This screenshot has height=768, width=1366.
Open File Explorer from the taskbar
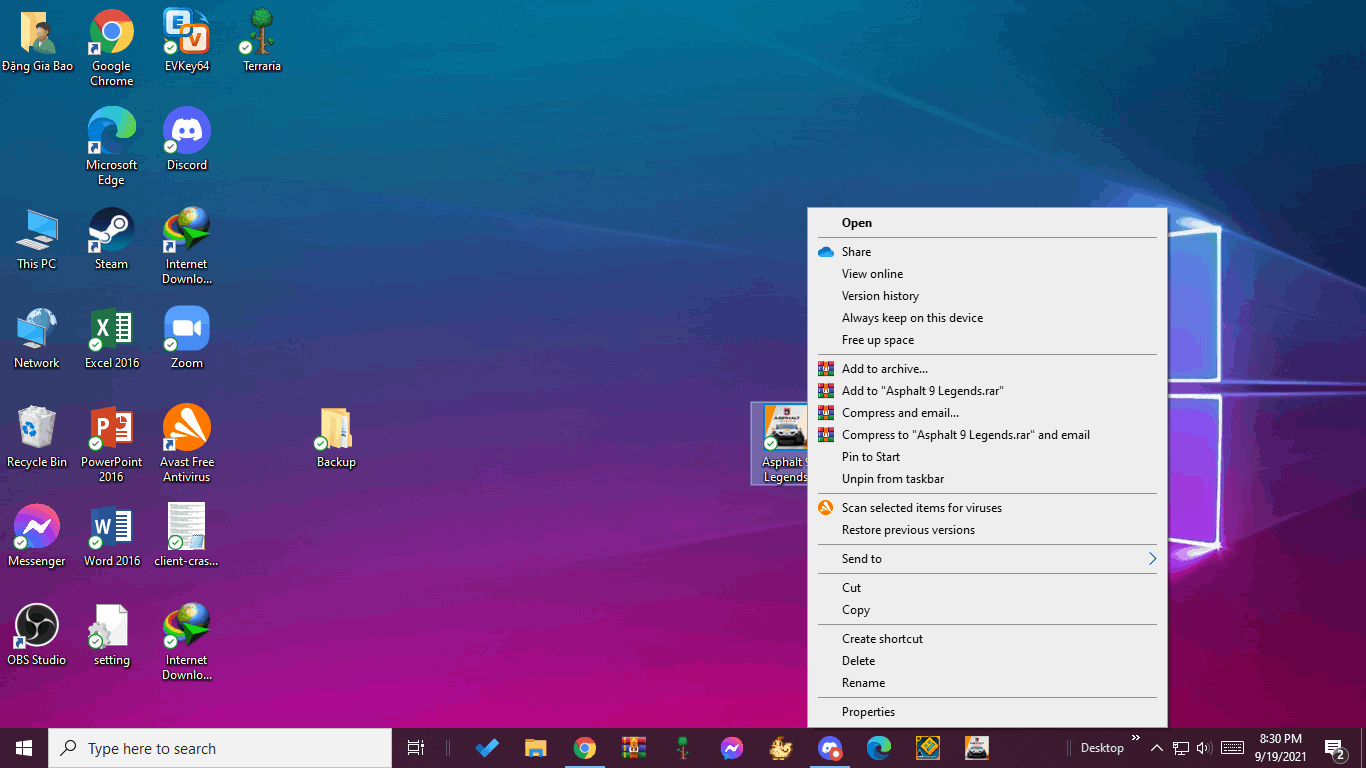coord(536,748)
